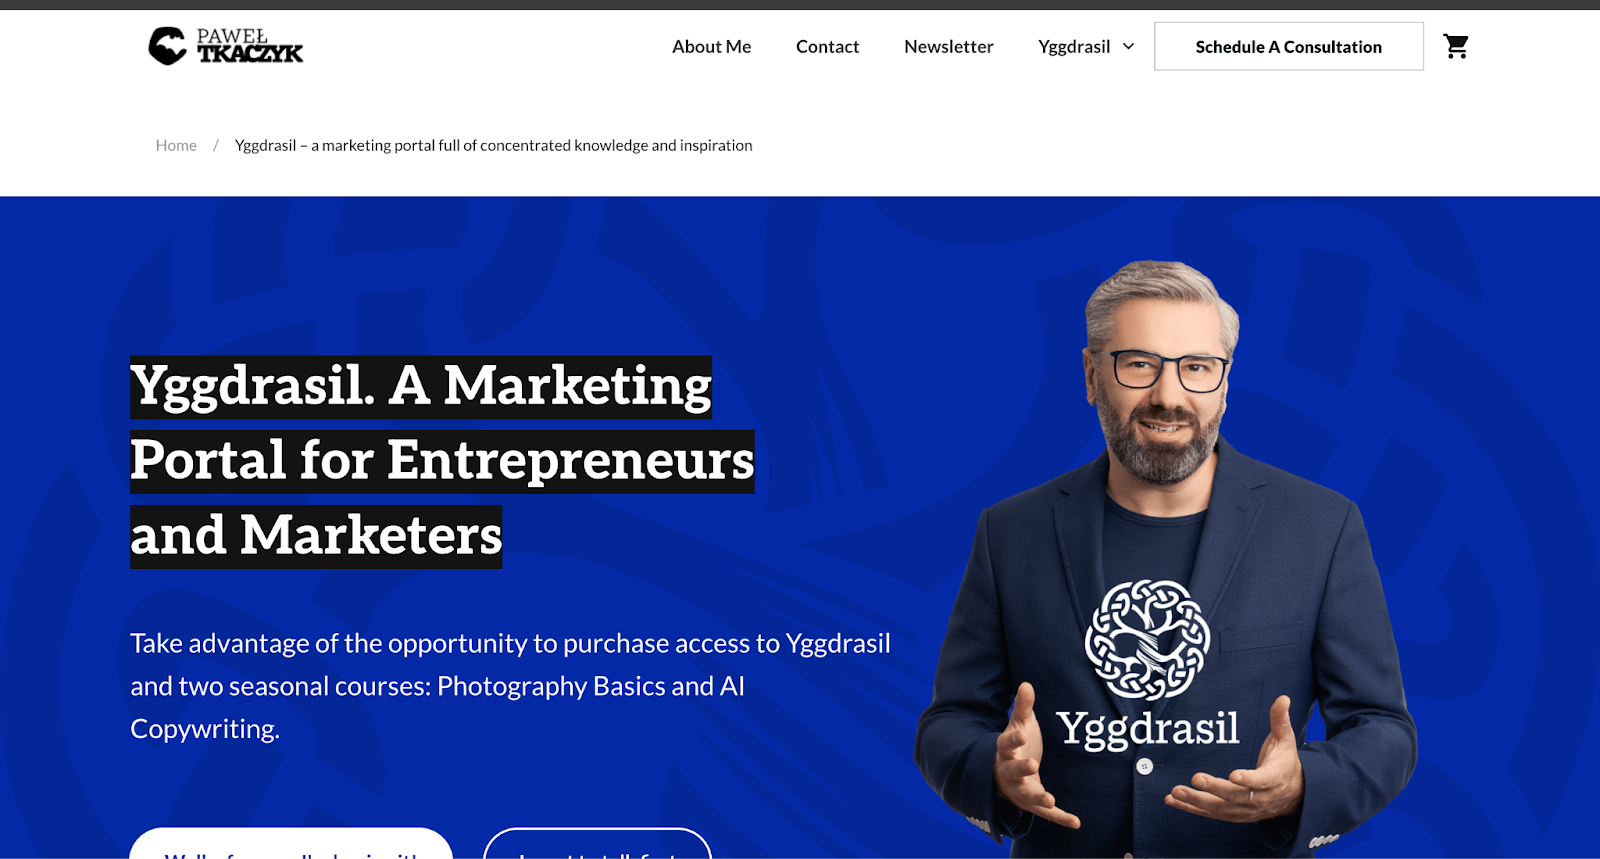The image size is (1600, 859).
Task: Click the Yggdrasil tree emblem on shirt
Action: click(1148, 640)
